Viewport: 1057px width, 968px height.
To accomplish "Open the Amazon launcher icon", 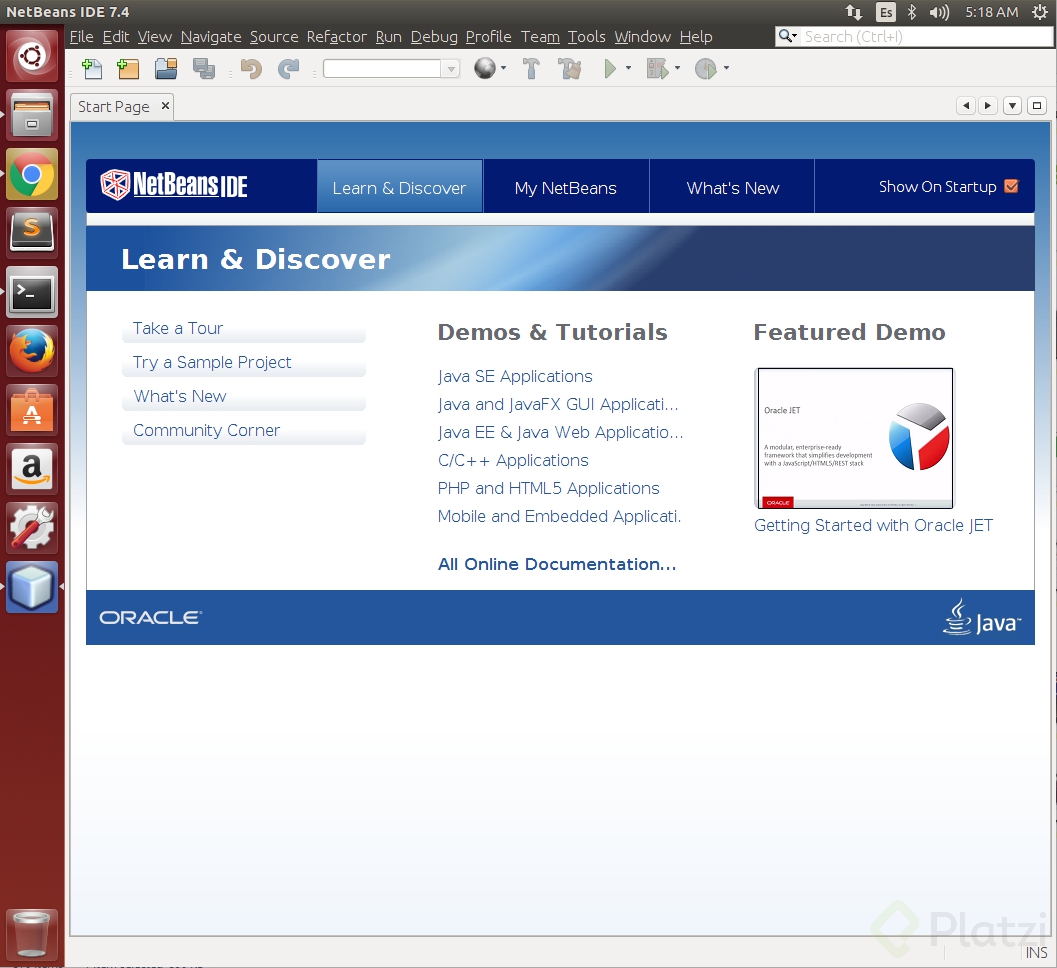I will click(32, 469).
